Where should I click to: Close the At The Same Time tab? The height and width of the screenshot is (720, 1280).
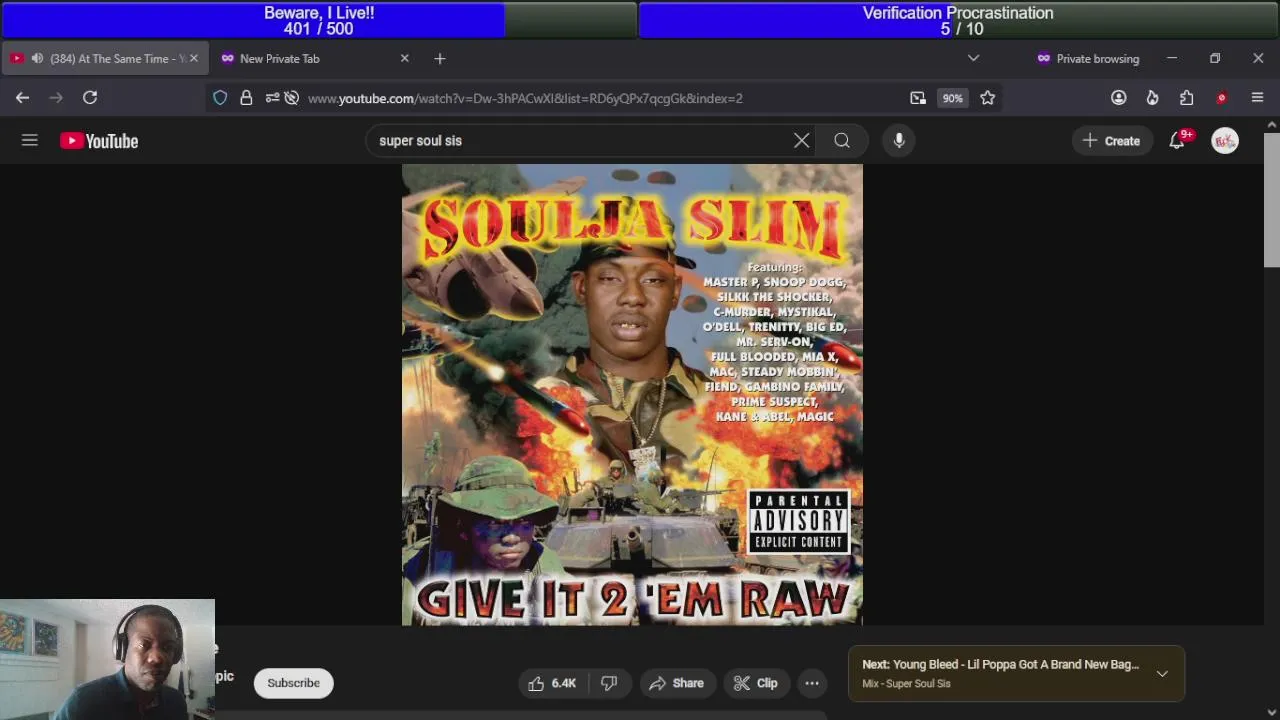(194, 59)
